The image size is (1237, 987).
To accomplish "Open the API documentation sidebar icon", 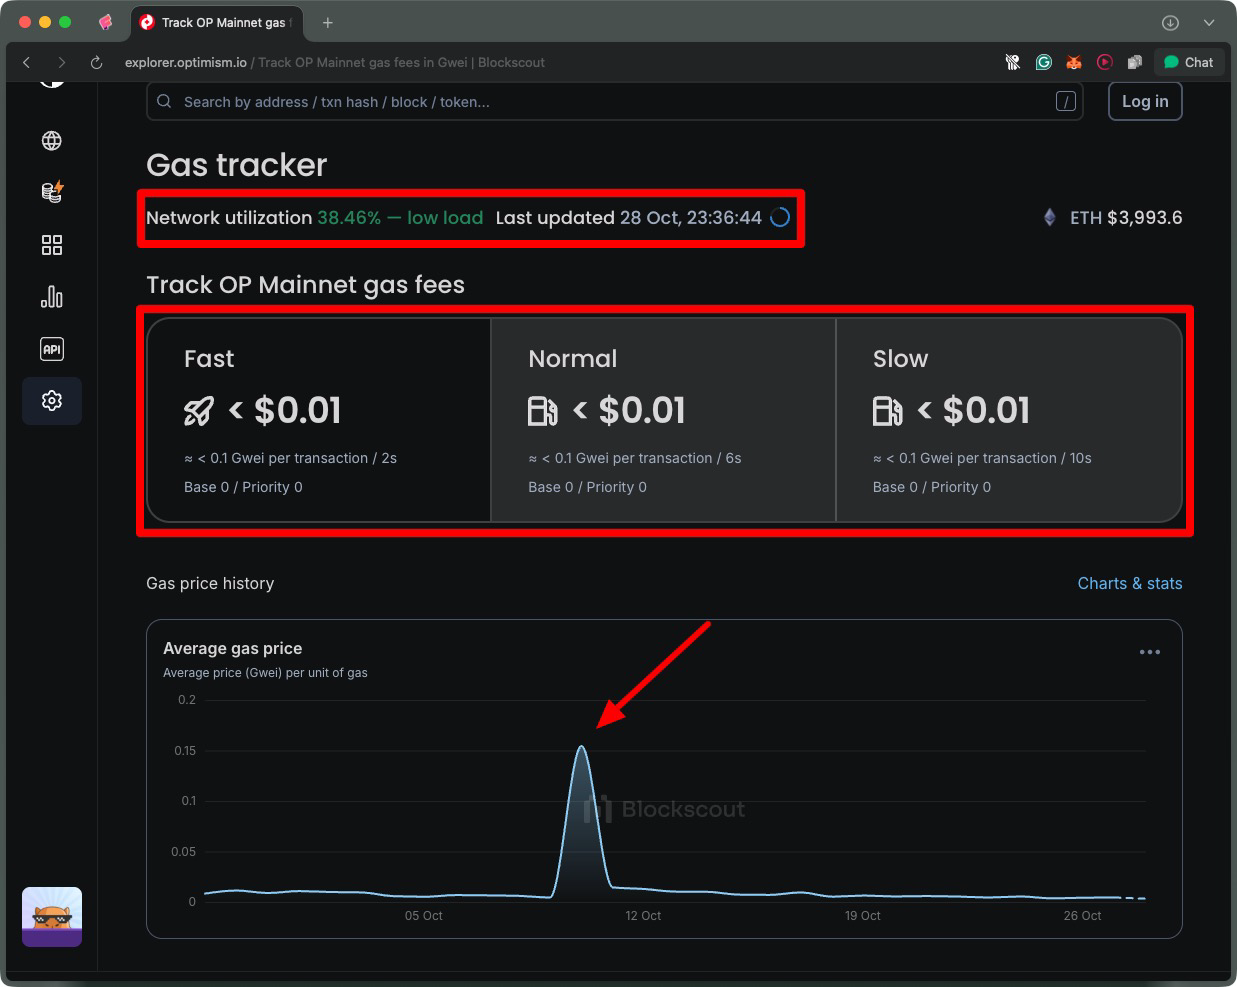I will click(52, 348).
